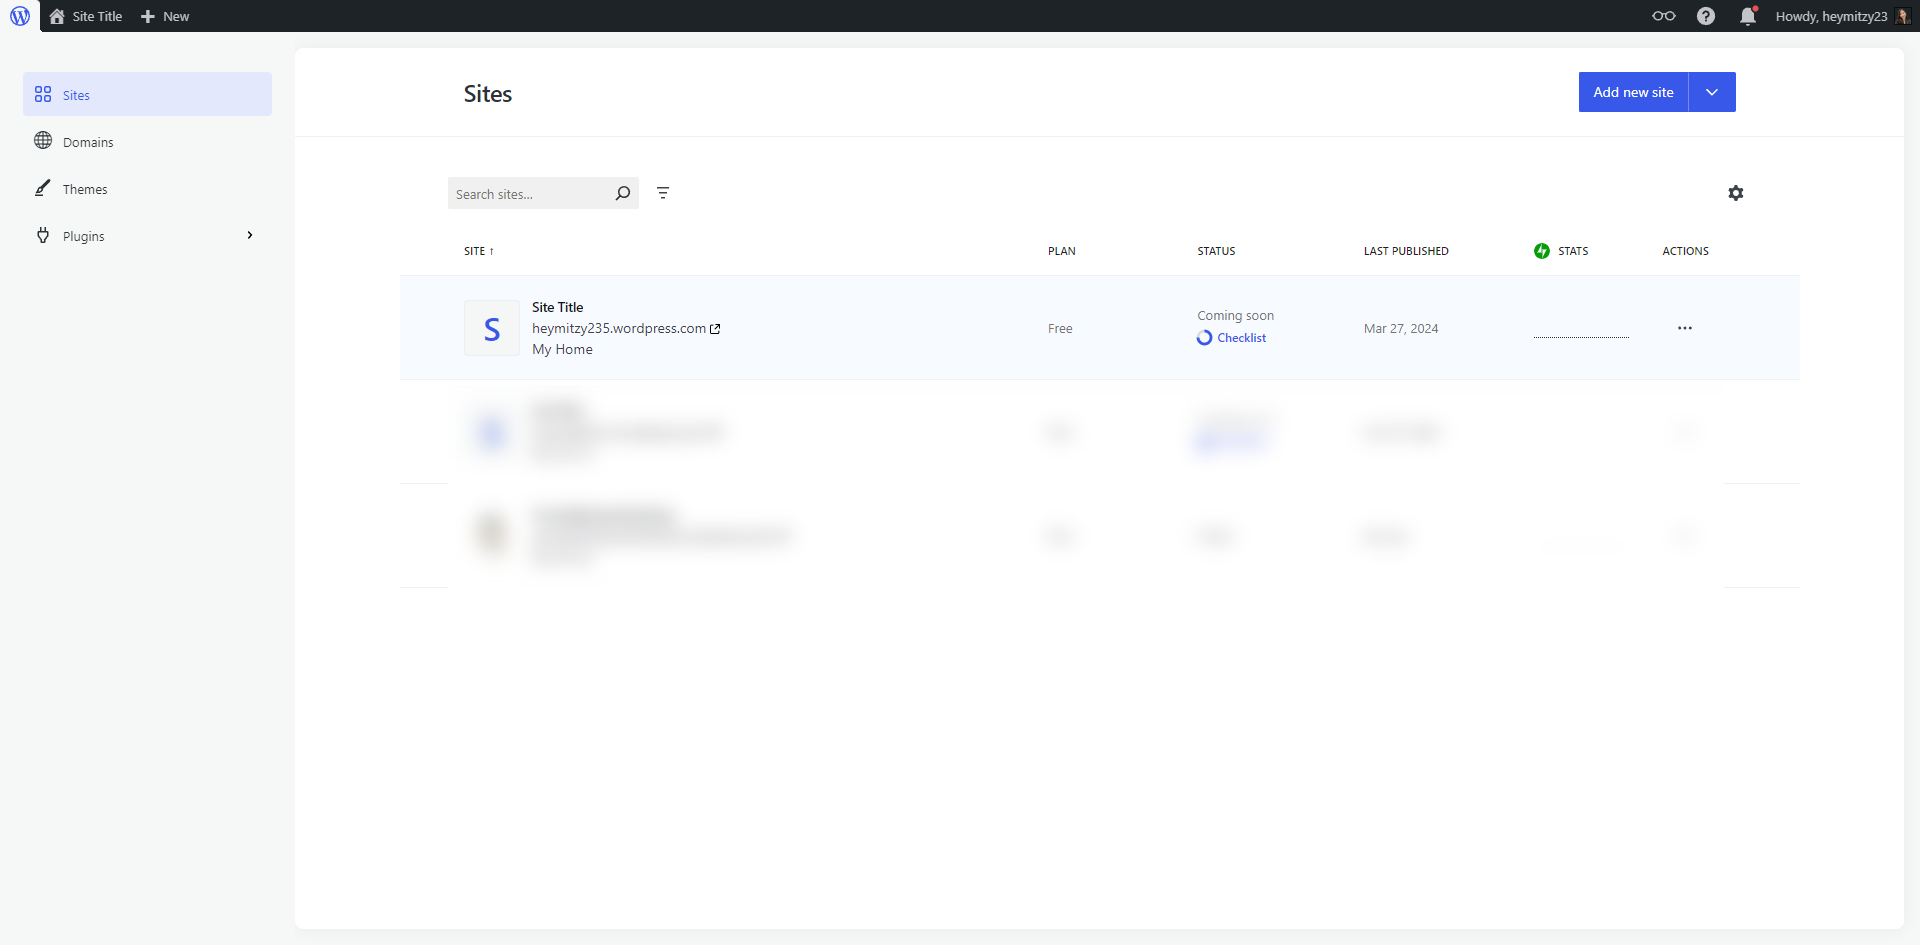Open the actions ellipsis for Site Title

[1685, 328]
